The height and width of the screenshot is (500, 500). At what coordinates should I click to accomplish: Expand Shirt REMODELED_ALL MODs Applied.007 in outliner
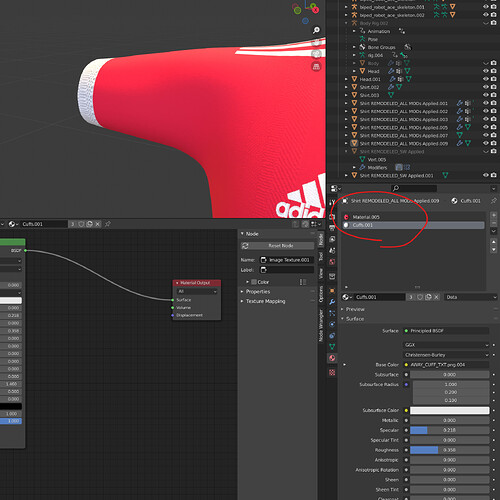tap(346, 135)
